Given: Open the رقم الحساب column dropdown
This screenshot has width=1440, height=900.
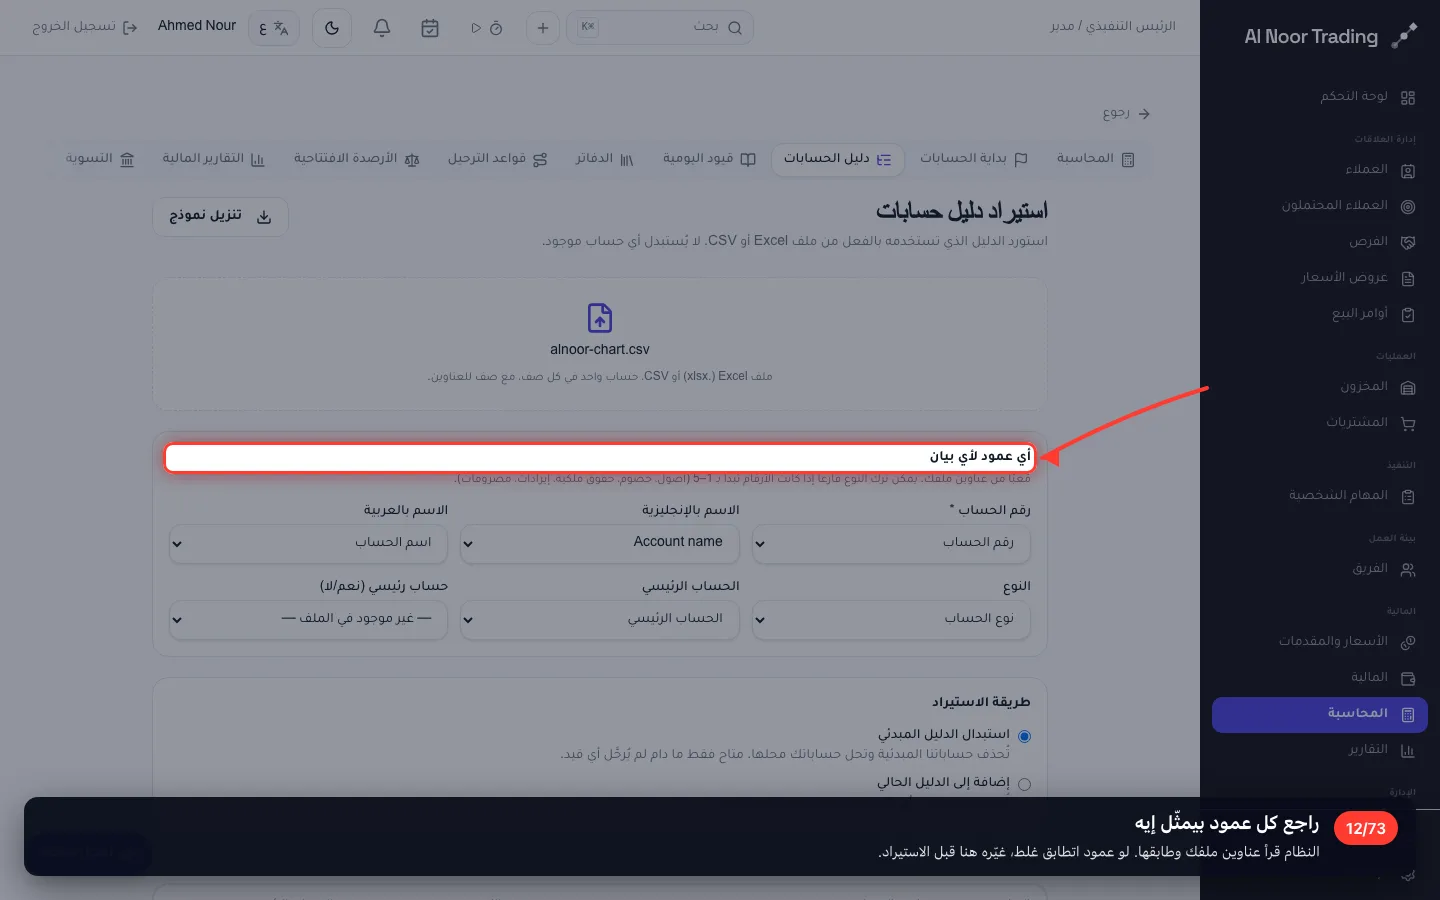Looking at the screenshot, I should tap(891, 543).
